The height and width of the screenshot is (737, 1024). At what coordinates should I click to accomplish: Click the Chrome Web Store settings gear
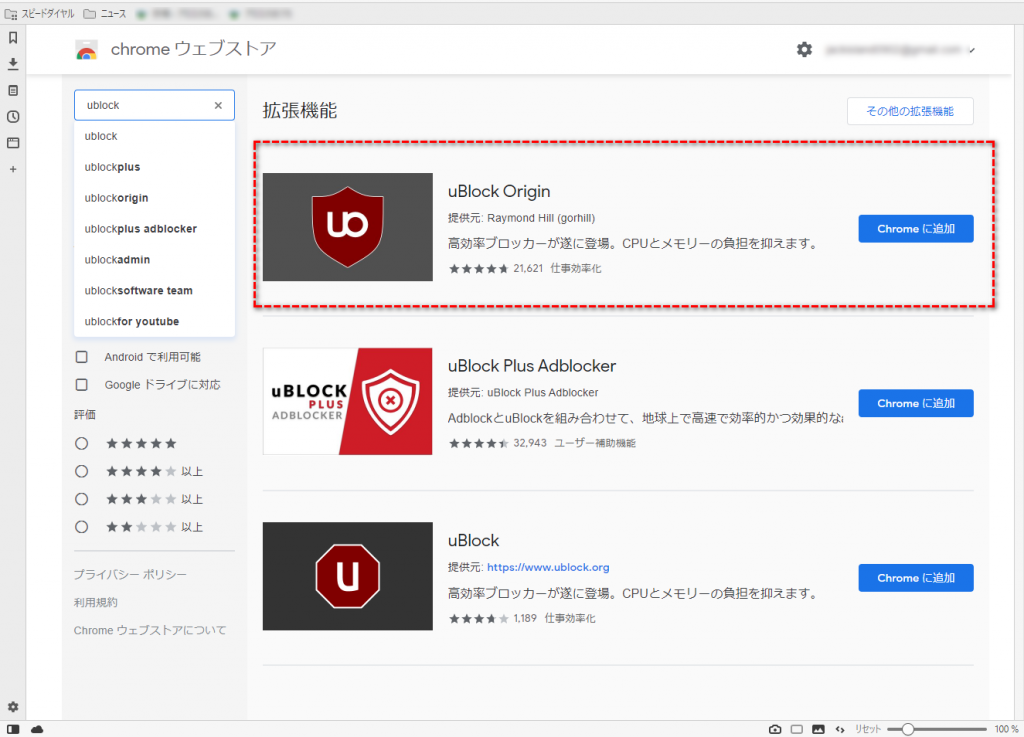tap(804, 49)
